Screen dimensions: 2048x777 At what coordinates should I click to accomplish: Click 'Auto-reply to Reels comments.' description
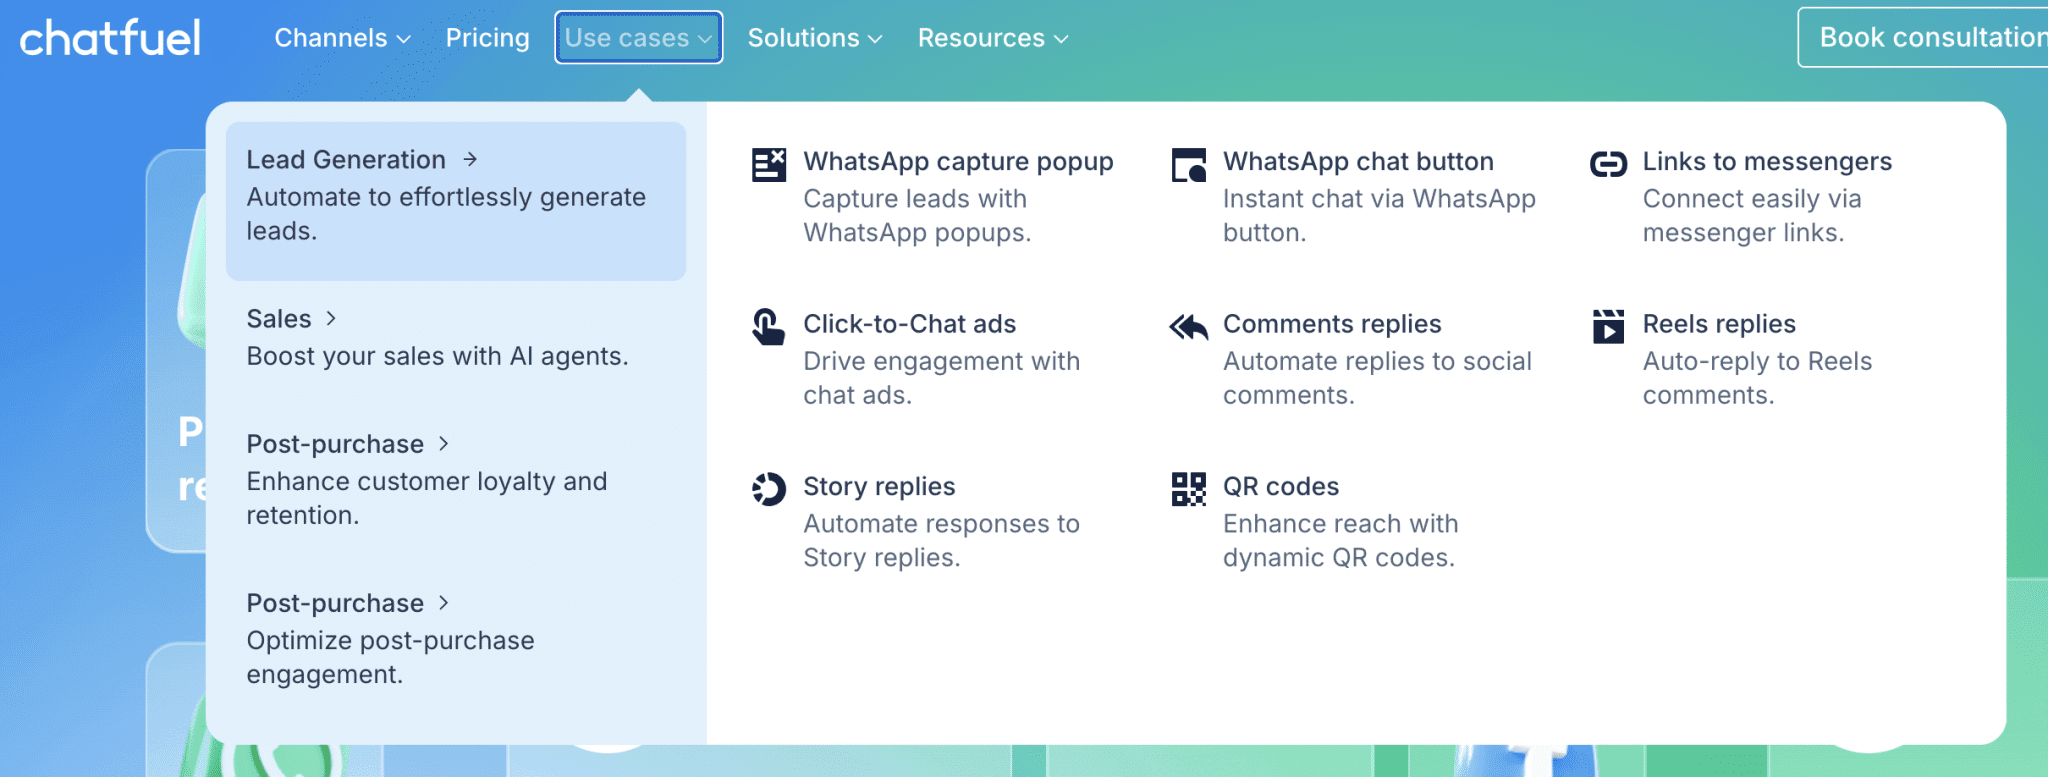coord(1757,378)
